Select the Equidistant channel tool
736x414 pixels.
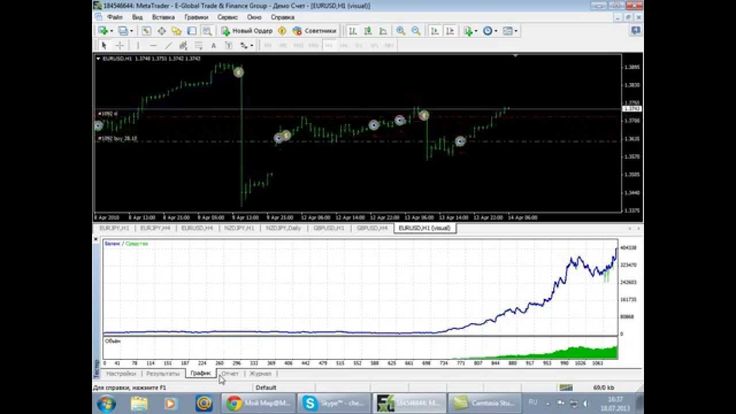183,46
